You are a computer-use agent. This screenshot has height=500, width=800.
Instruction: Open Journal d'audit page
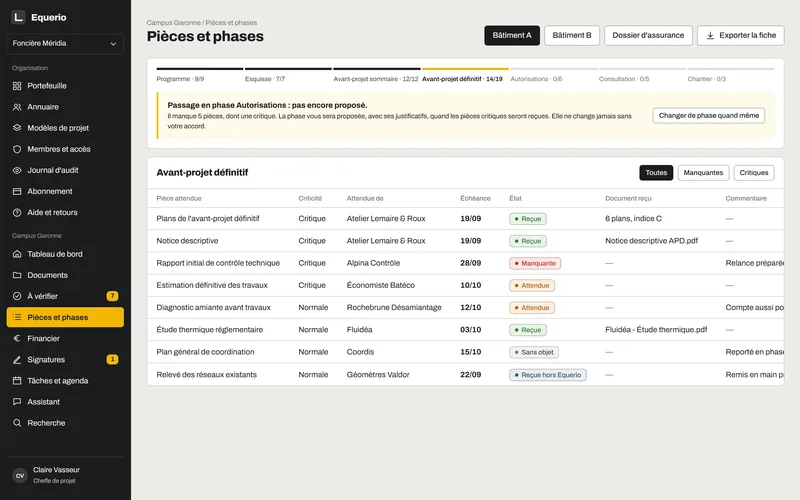tap(65, 170)
